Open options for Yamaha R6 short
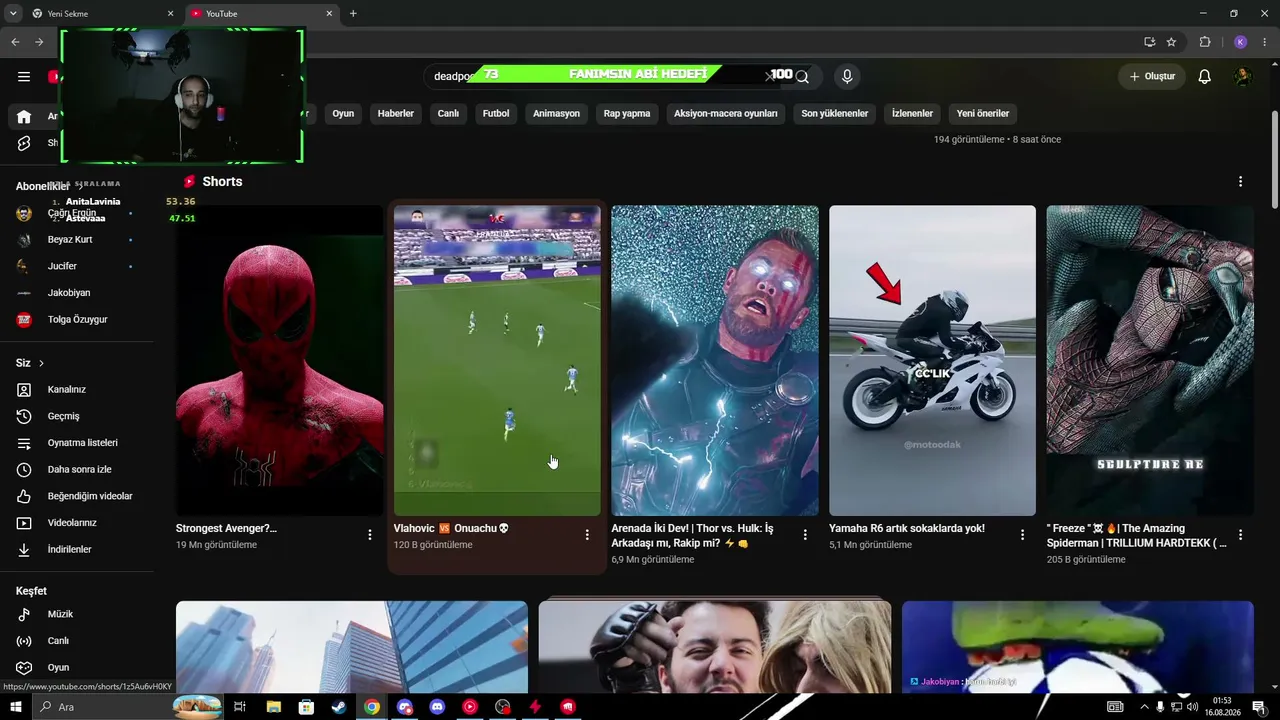This screenshot has width=1280, height=720. pos(1022,535)
